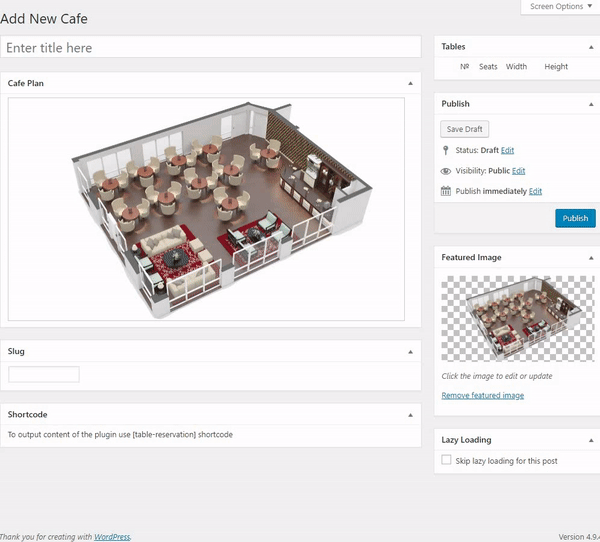Collapse the Cafe Plan panel
The image size is (600, 542).
point(411,83)
